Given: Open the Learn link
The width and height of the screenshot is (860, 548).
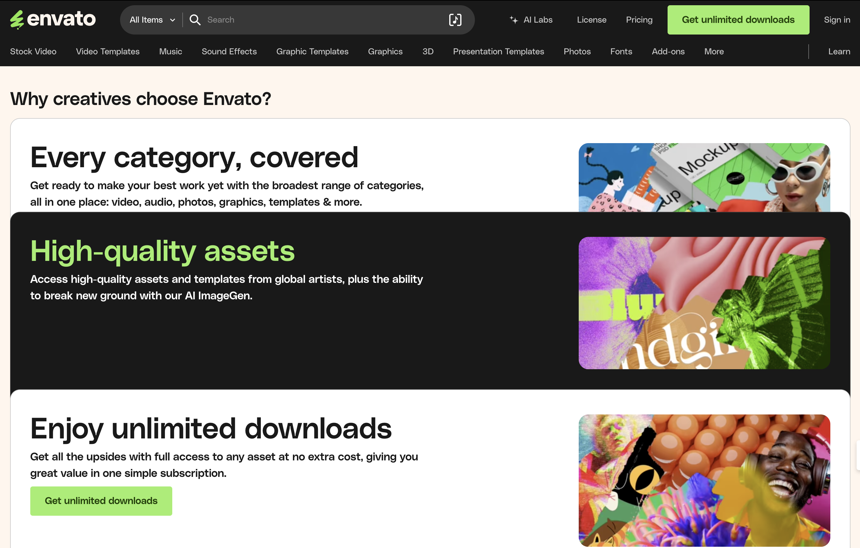Looking at the screenshot, I should (x=839, y=52).
